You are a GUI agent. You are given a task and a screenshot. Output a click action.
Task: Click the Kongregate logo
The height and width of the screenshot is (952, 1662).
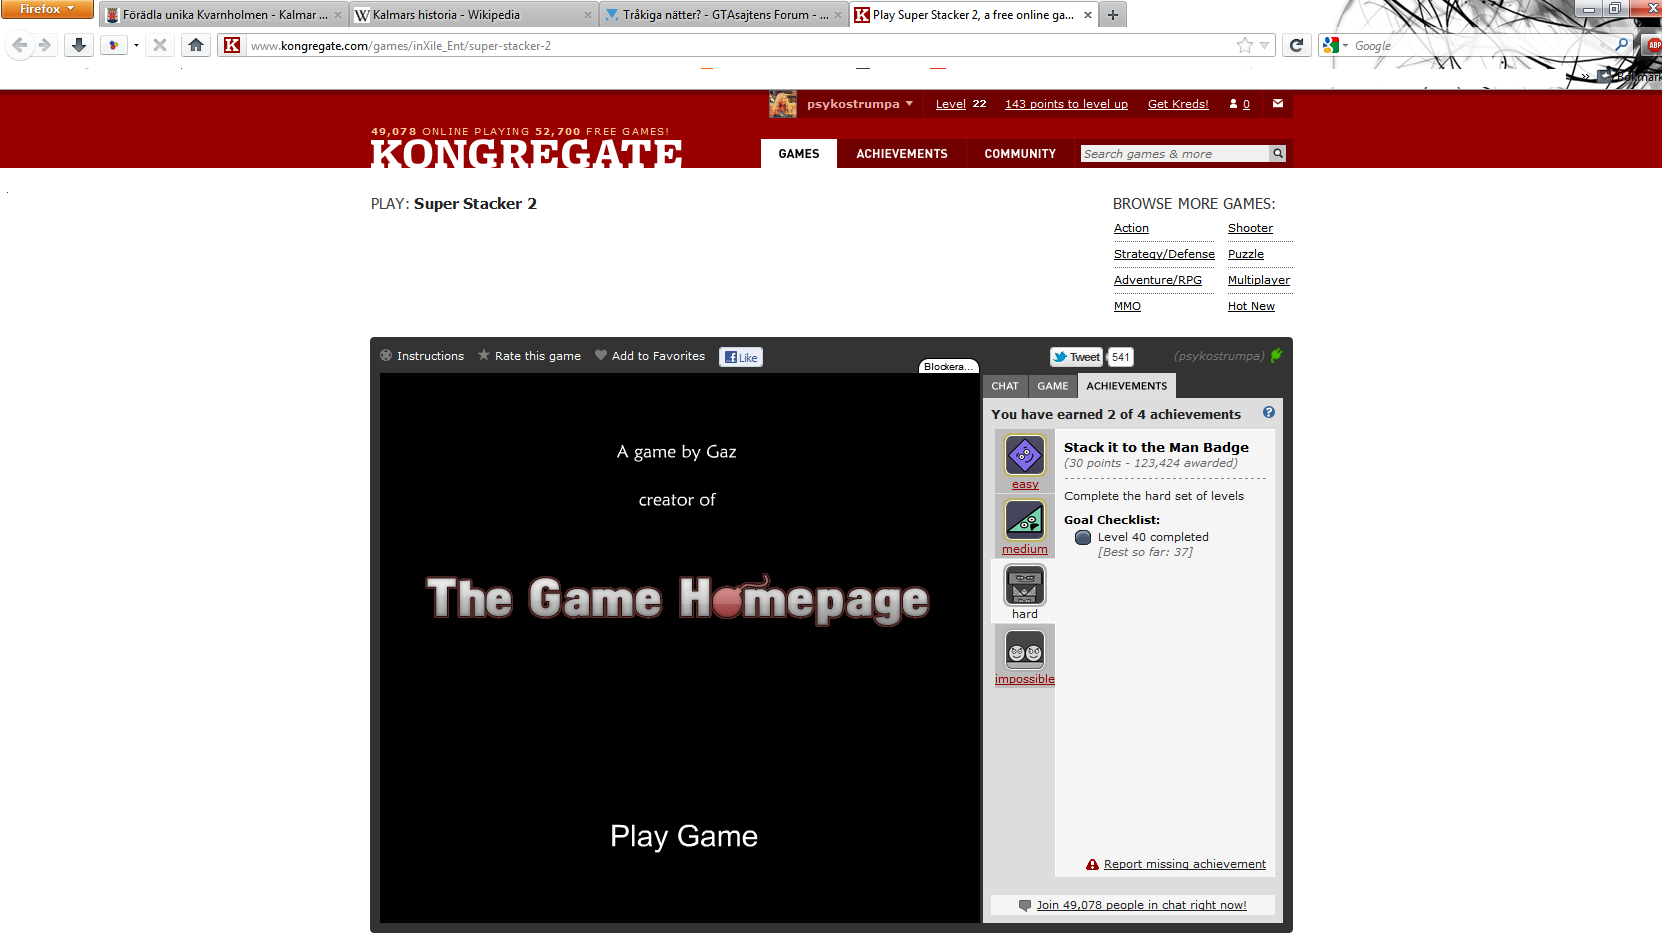pos(527,153)
